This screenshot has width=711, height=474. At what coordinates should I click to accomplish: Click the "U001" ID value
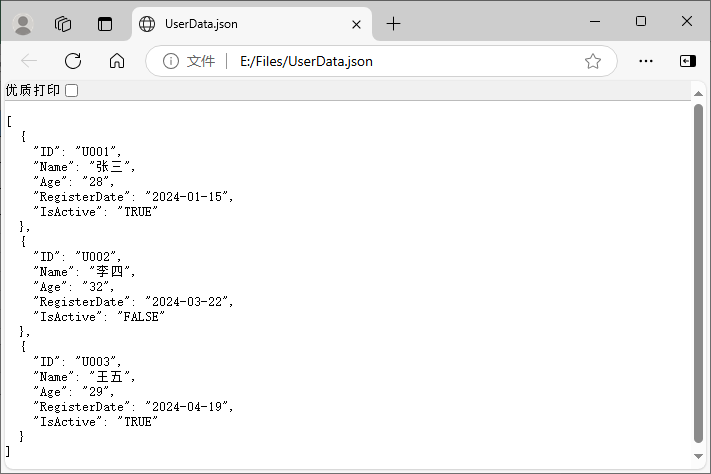point(96,151)
